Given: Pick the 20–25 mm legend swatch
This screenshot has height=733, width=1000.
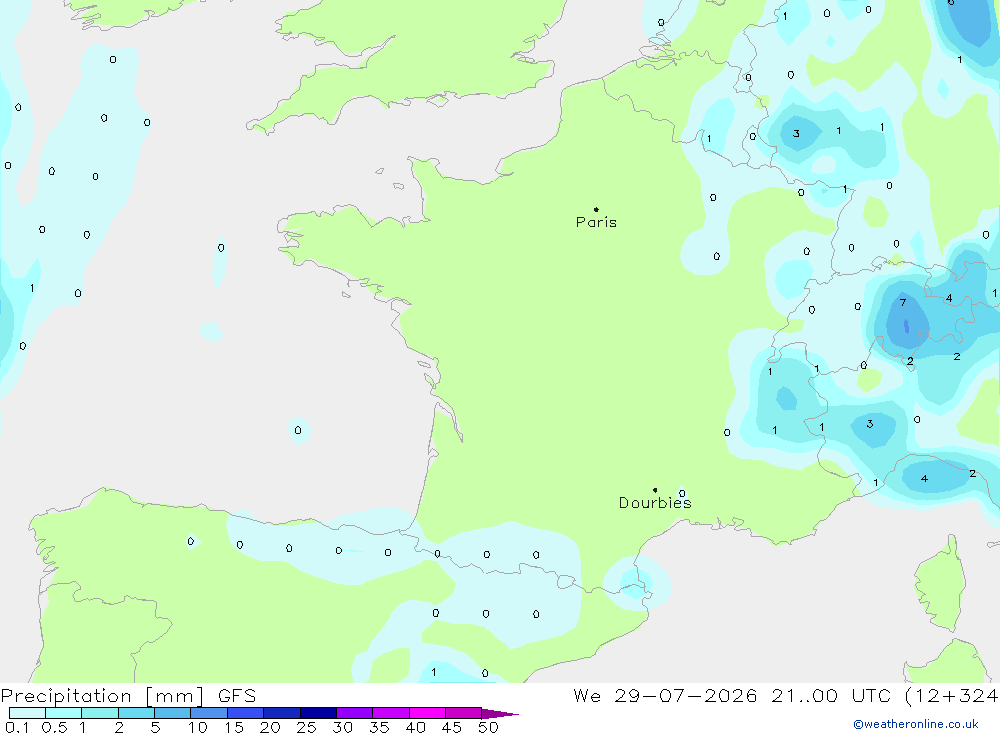Looking at the screenshot, I should pyautogui.click(x=281, y=713).
